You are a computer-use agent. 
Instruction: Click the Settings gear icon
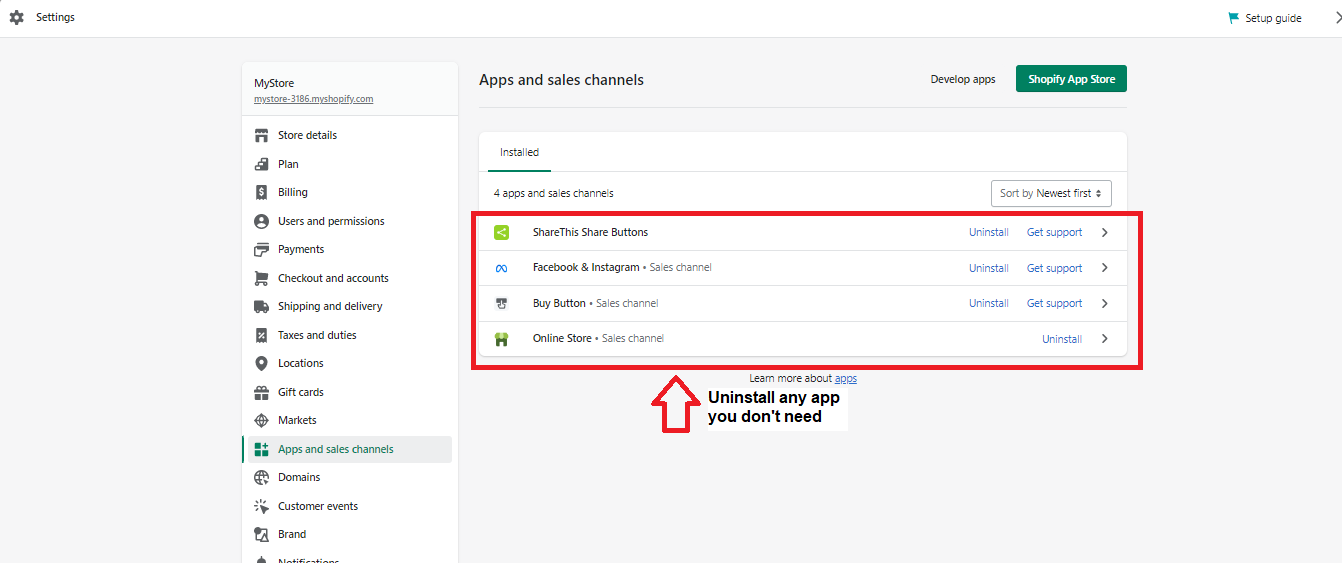[x=16, y=18]
